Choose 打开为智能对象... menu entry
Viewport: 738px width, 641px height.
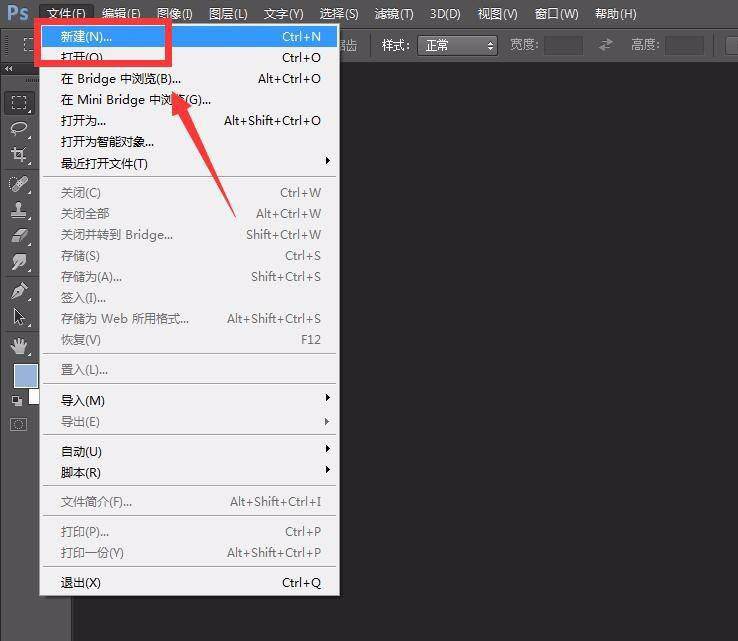190,142
